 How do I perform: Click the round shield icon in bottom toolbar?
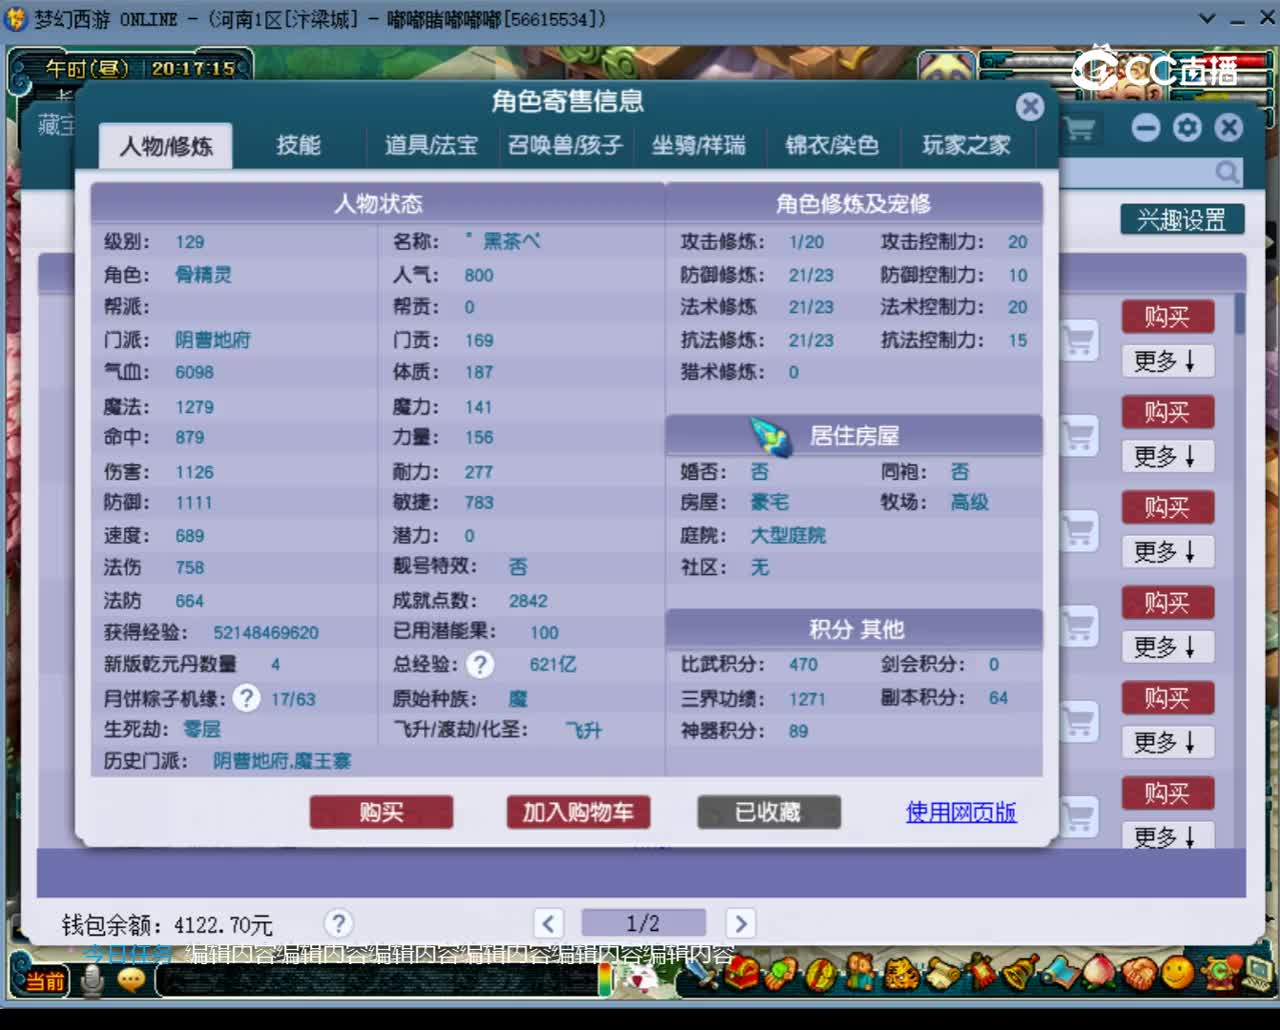(x=821, y=973)
